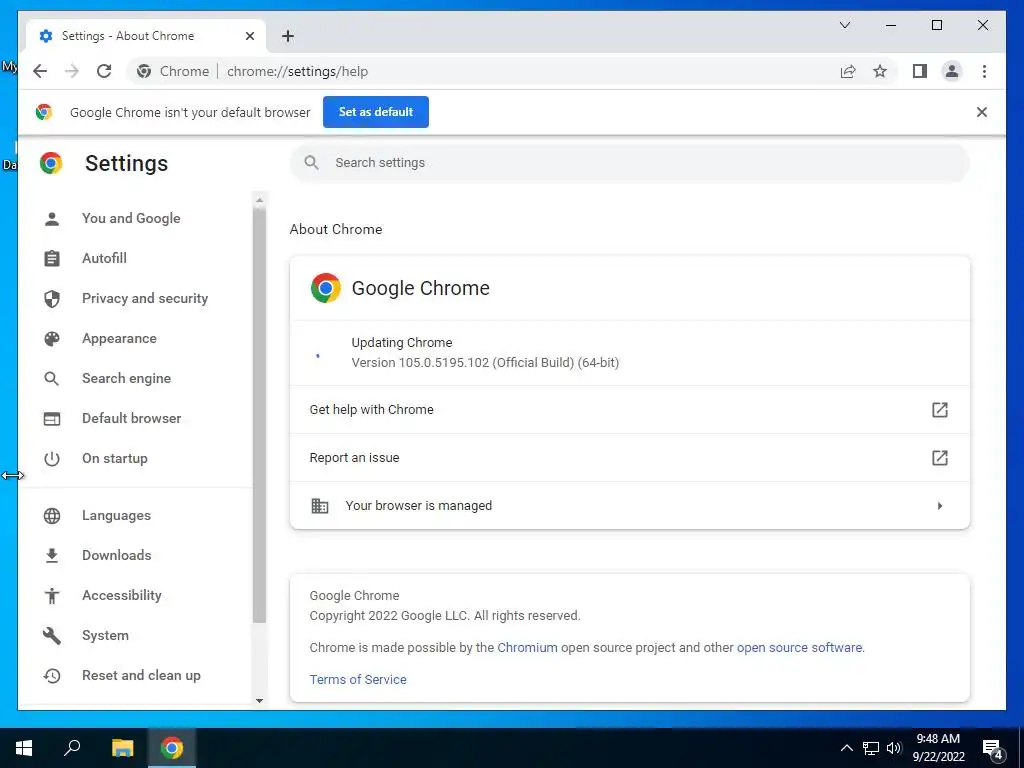Screen dimensions: 1024x768
Task: Open Get help with Chrome
Action: point(630,409)
